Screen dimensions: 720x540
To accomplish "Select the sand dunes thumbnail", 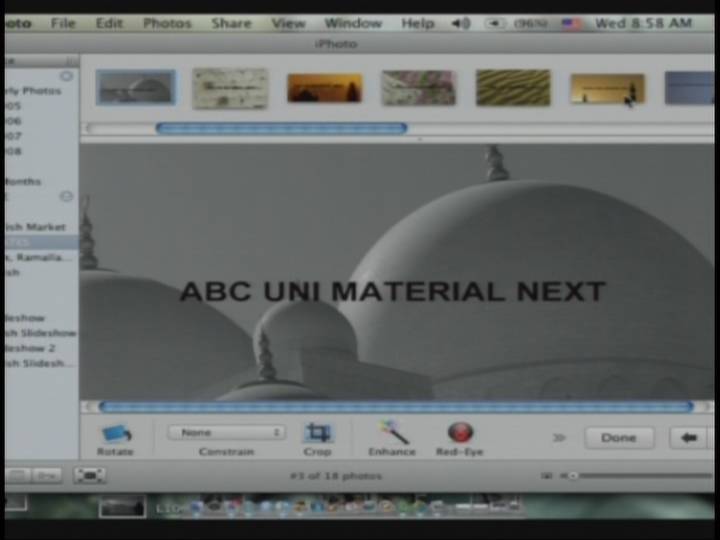I will (x=513, y=88).
